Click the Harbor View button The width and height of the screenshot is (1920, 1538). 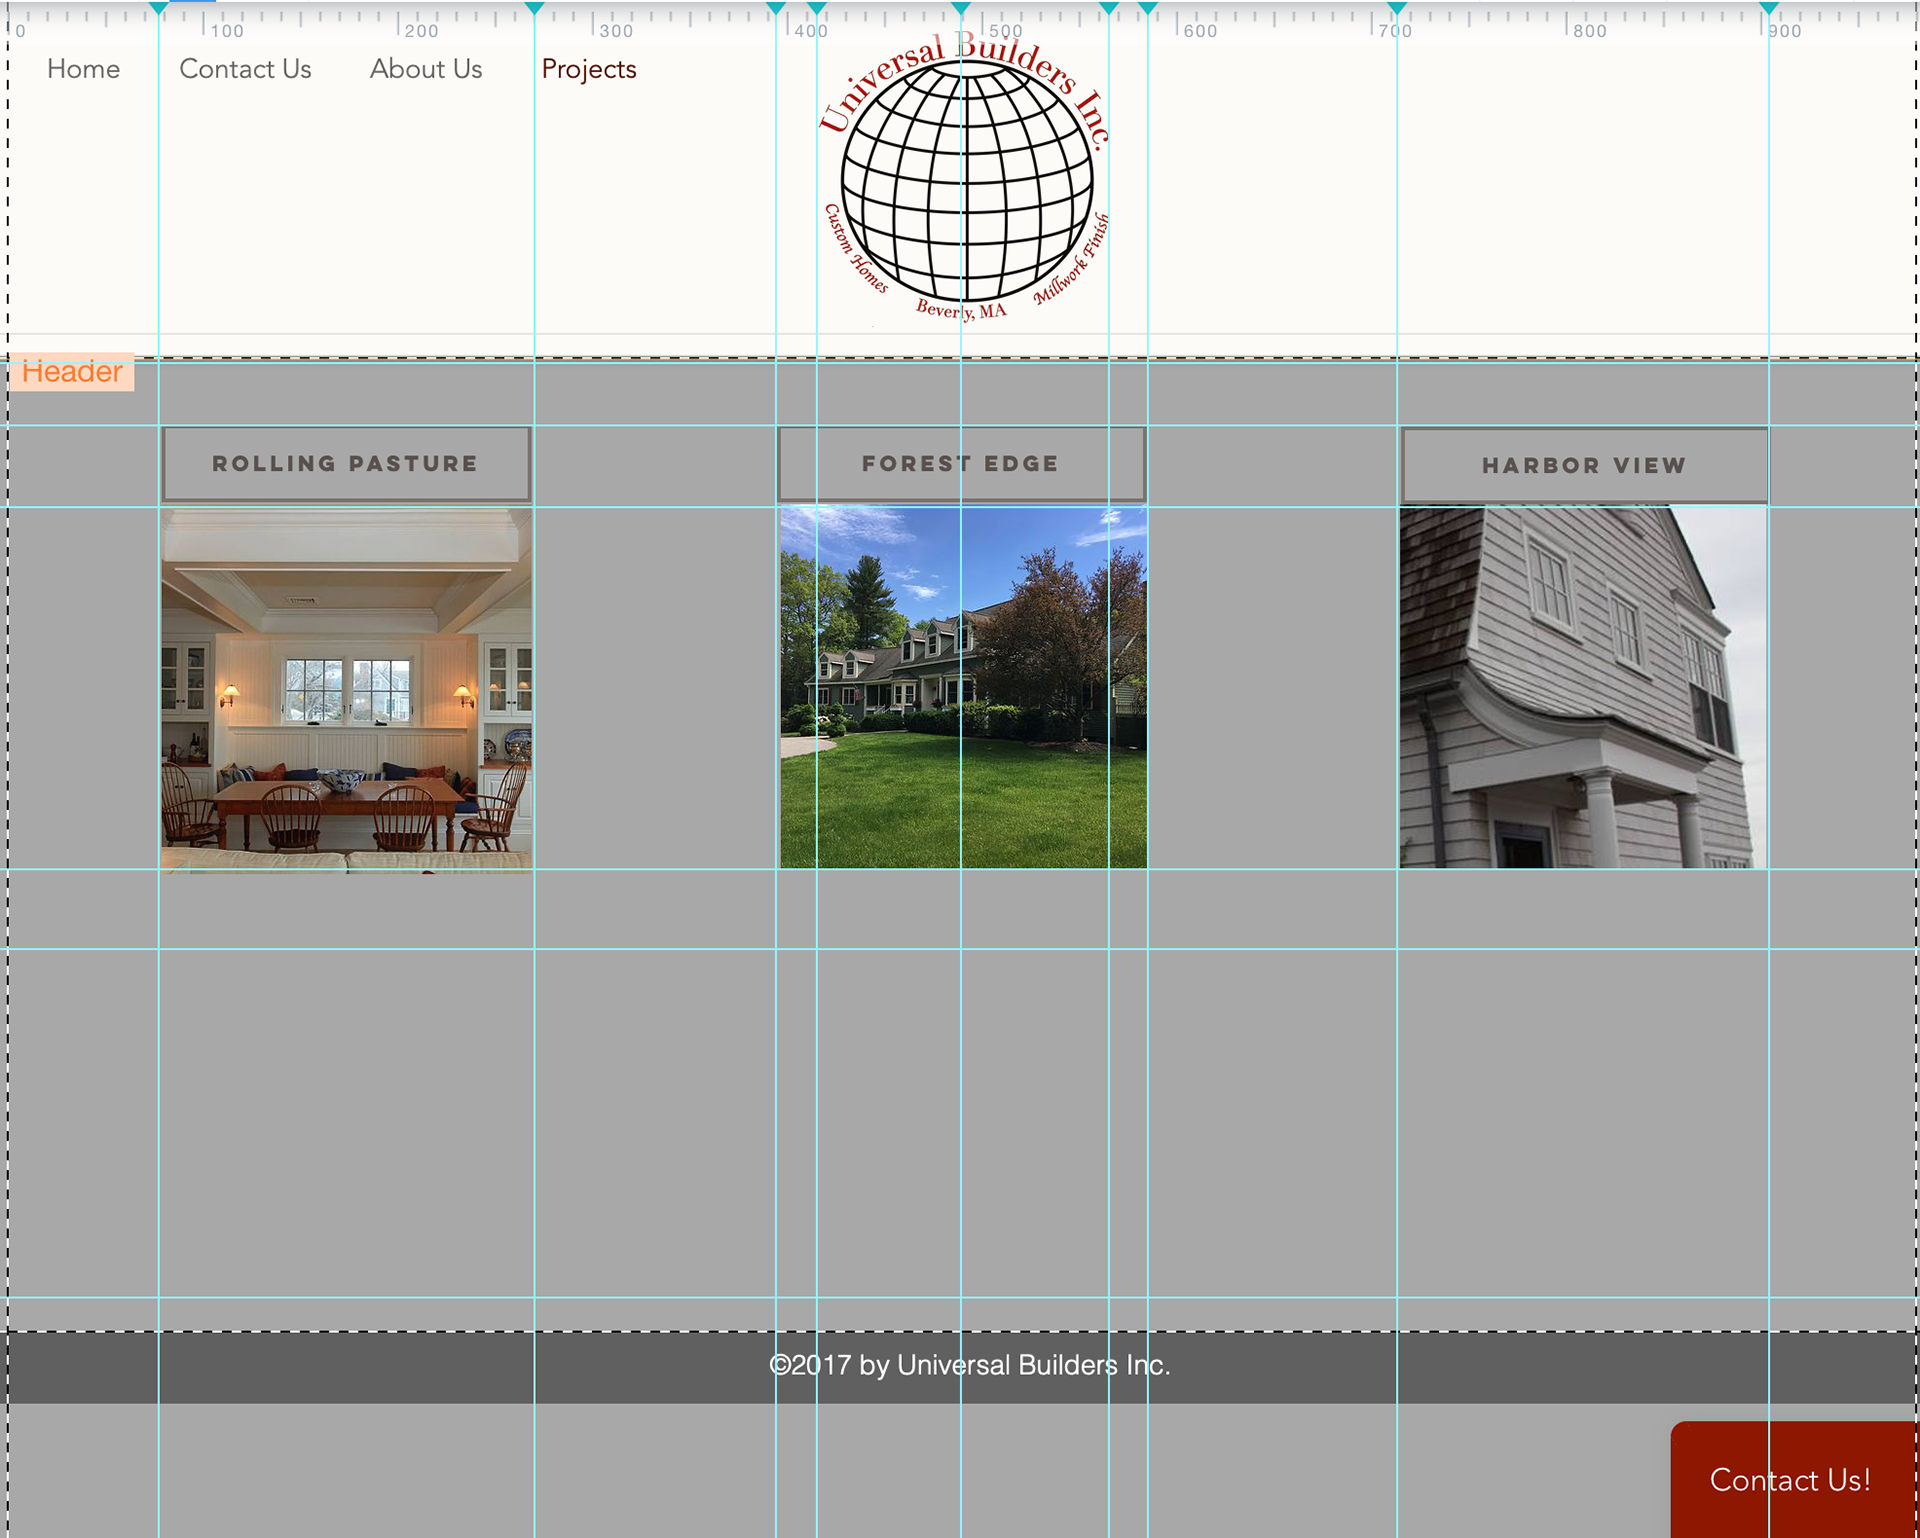(x=1584, y=466)
